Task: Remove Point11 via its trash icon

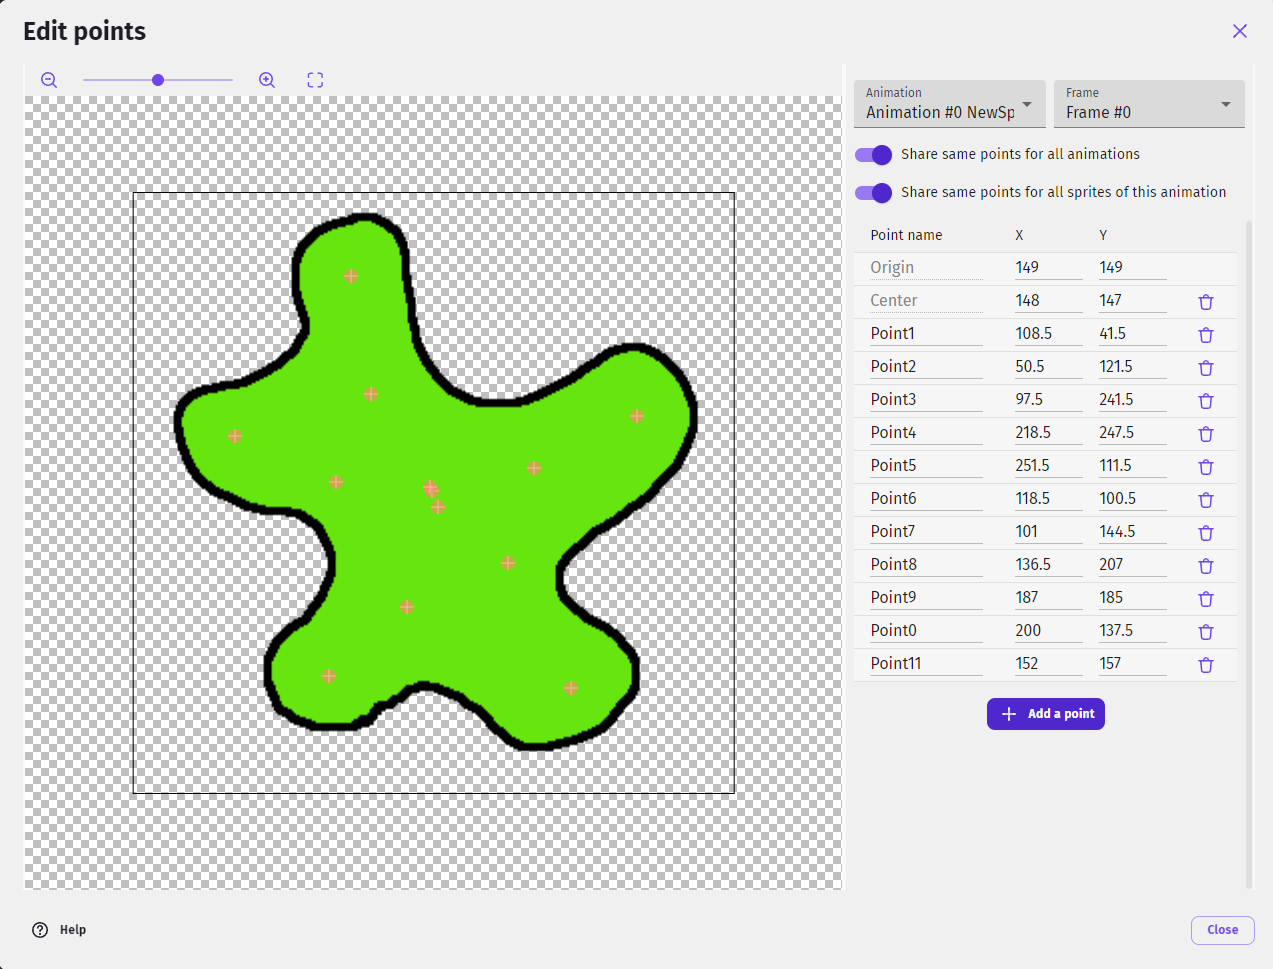Action: (x=1205, y=665)
